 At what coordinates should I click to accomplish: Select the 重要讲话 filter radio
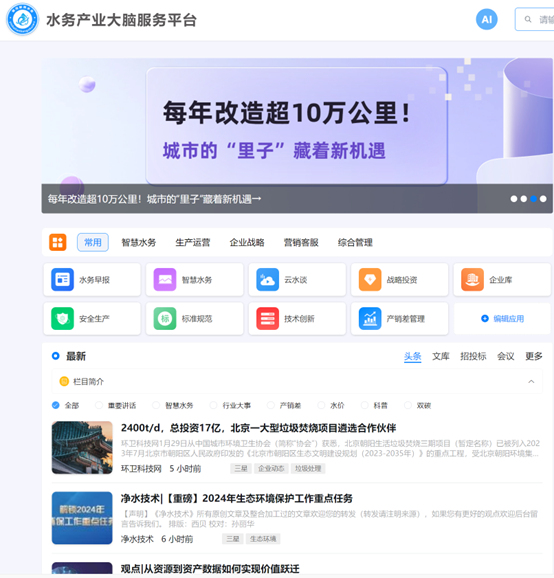(99, 405)
